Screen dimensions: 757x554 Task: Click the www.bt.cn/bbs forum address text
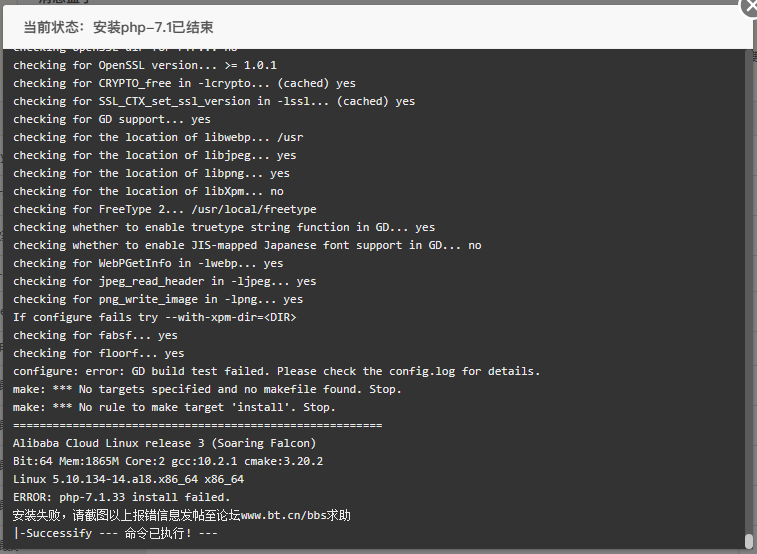tap(283, 515)
